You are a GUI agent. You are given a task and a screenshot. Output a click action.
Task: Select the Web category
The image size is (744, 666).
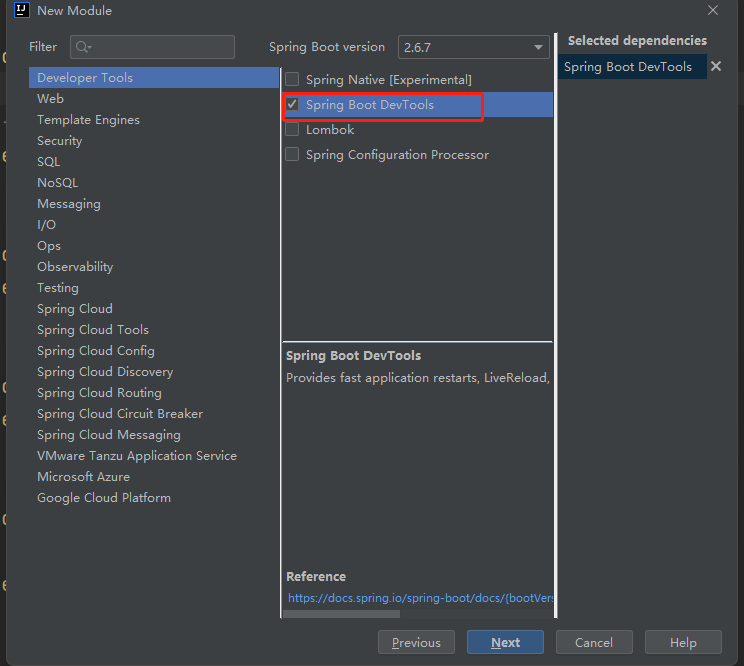[x=154, y=99]
